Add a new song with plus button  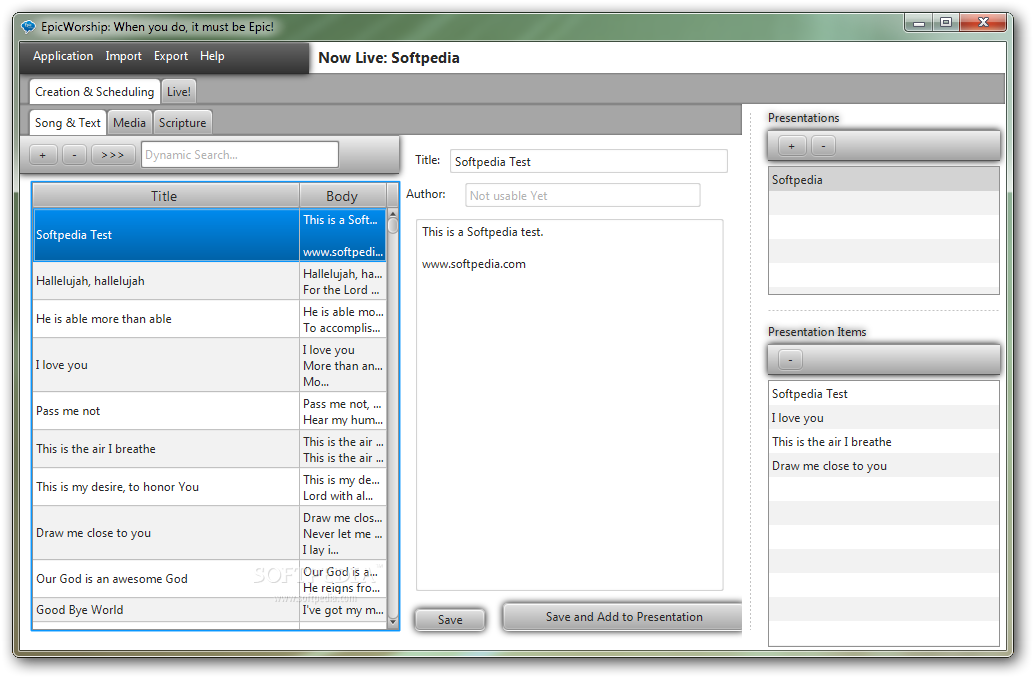coord(43,155)
